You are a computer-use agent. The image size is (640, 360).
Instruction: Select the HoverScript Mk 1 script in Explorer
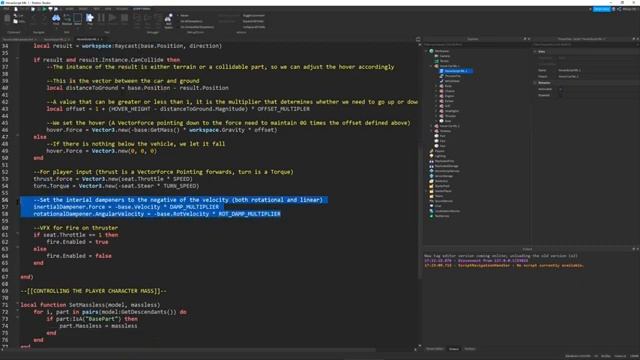pos(456,71)
